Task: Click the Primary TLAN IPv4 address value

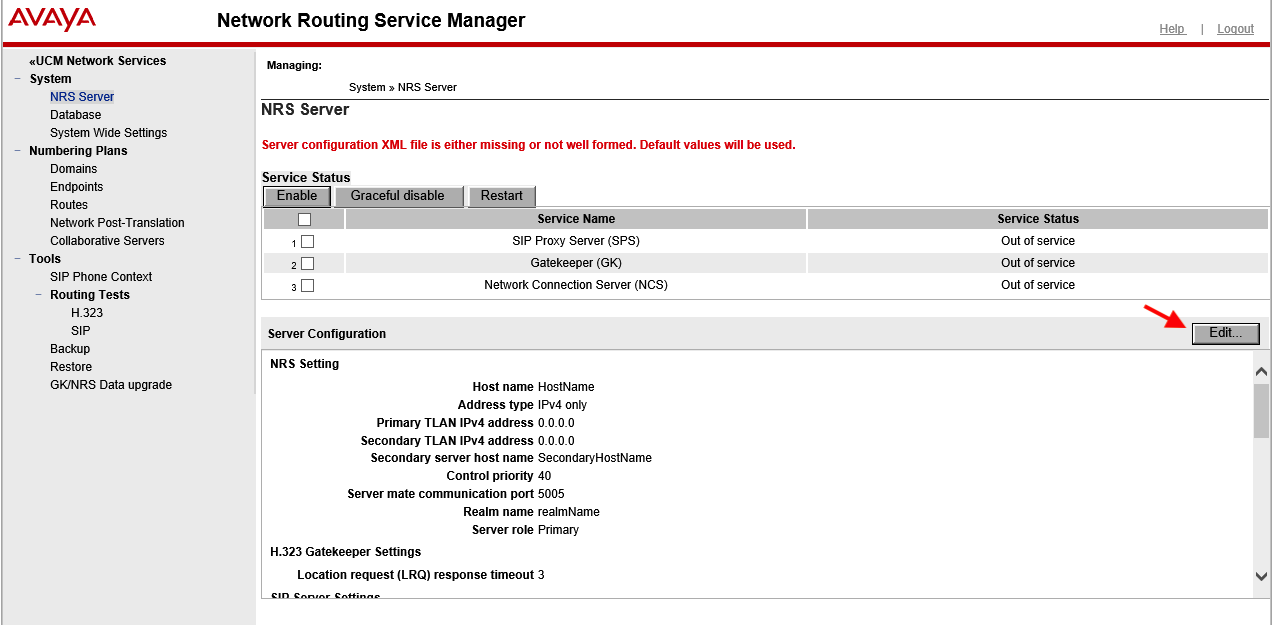Action: (x=556, y=423)
